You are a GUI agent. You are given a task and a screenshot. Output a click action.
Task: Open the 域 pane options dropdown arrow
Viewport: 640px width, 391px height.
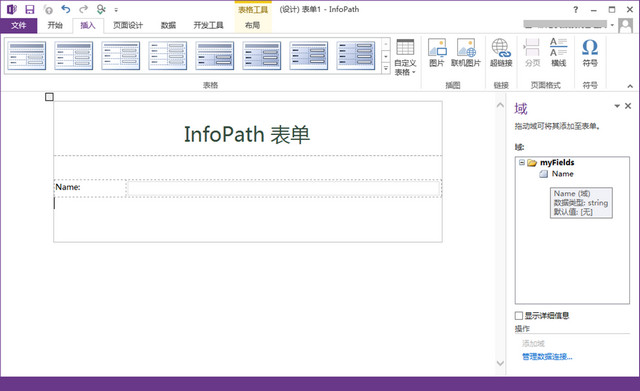click(x=617, y=106)
